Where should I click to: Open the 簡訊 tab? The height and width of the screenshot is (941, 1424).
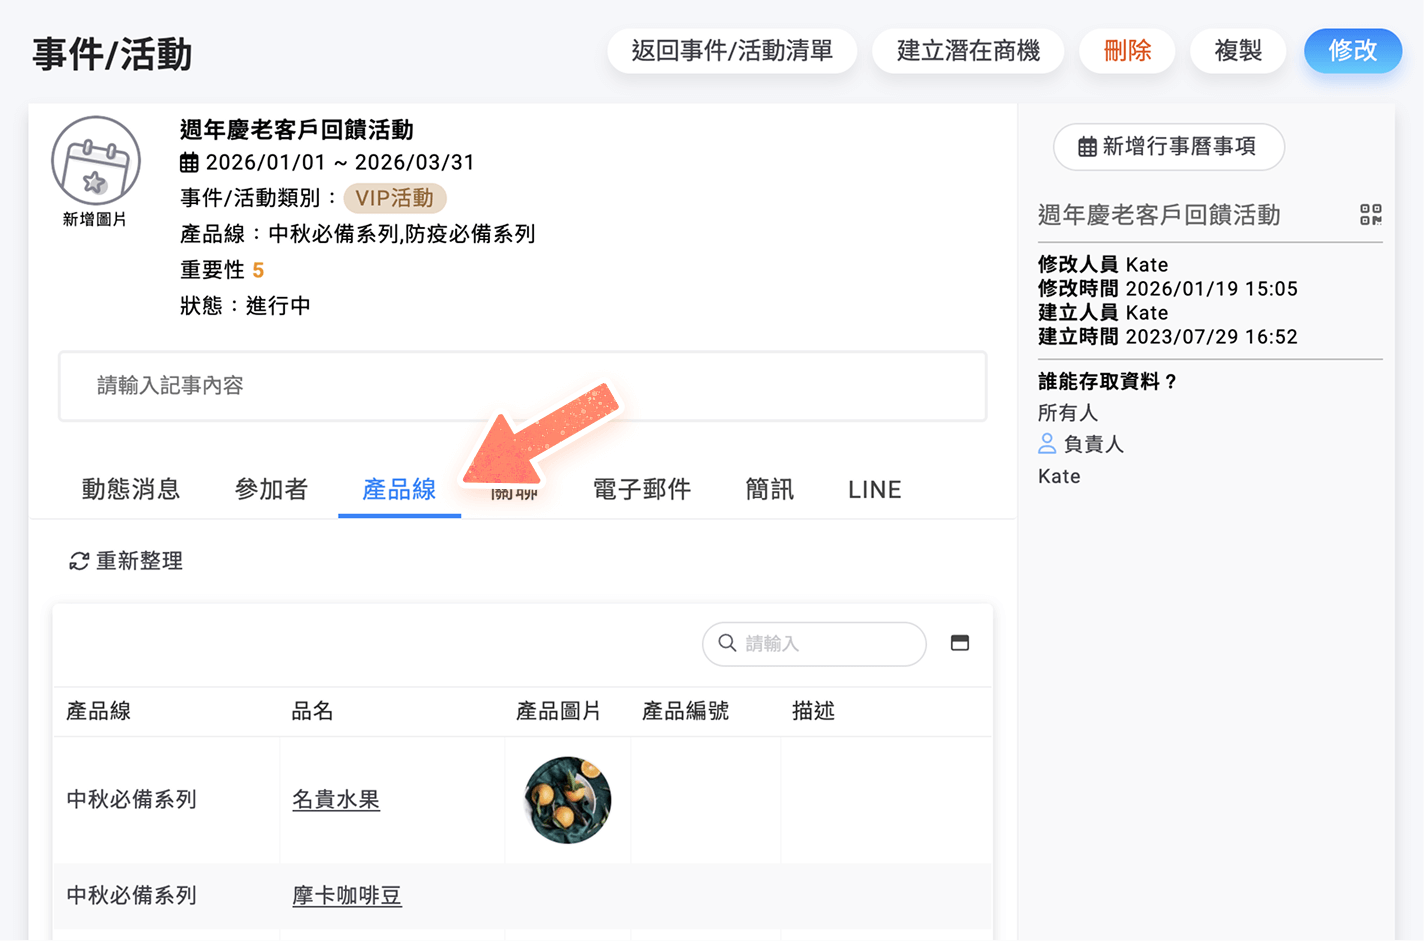click(x=769, y=489)
